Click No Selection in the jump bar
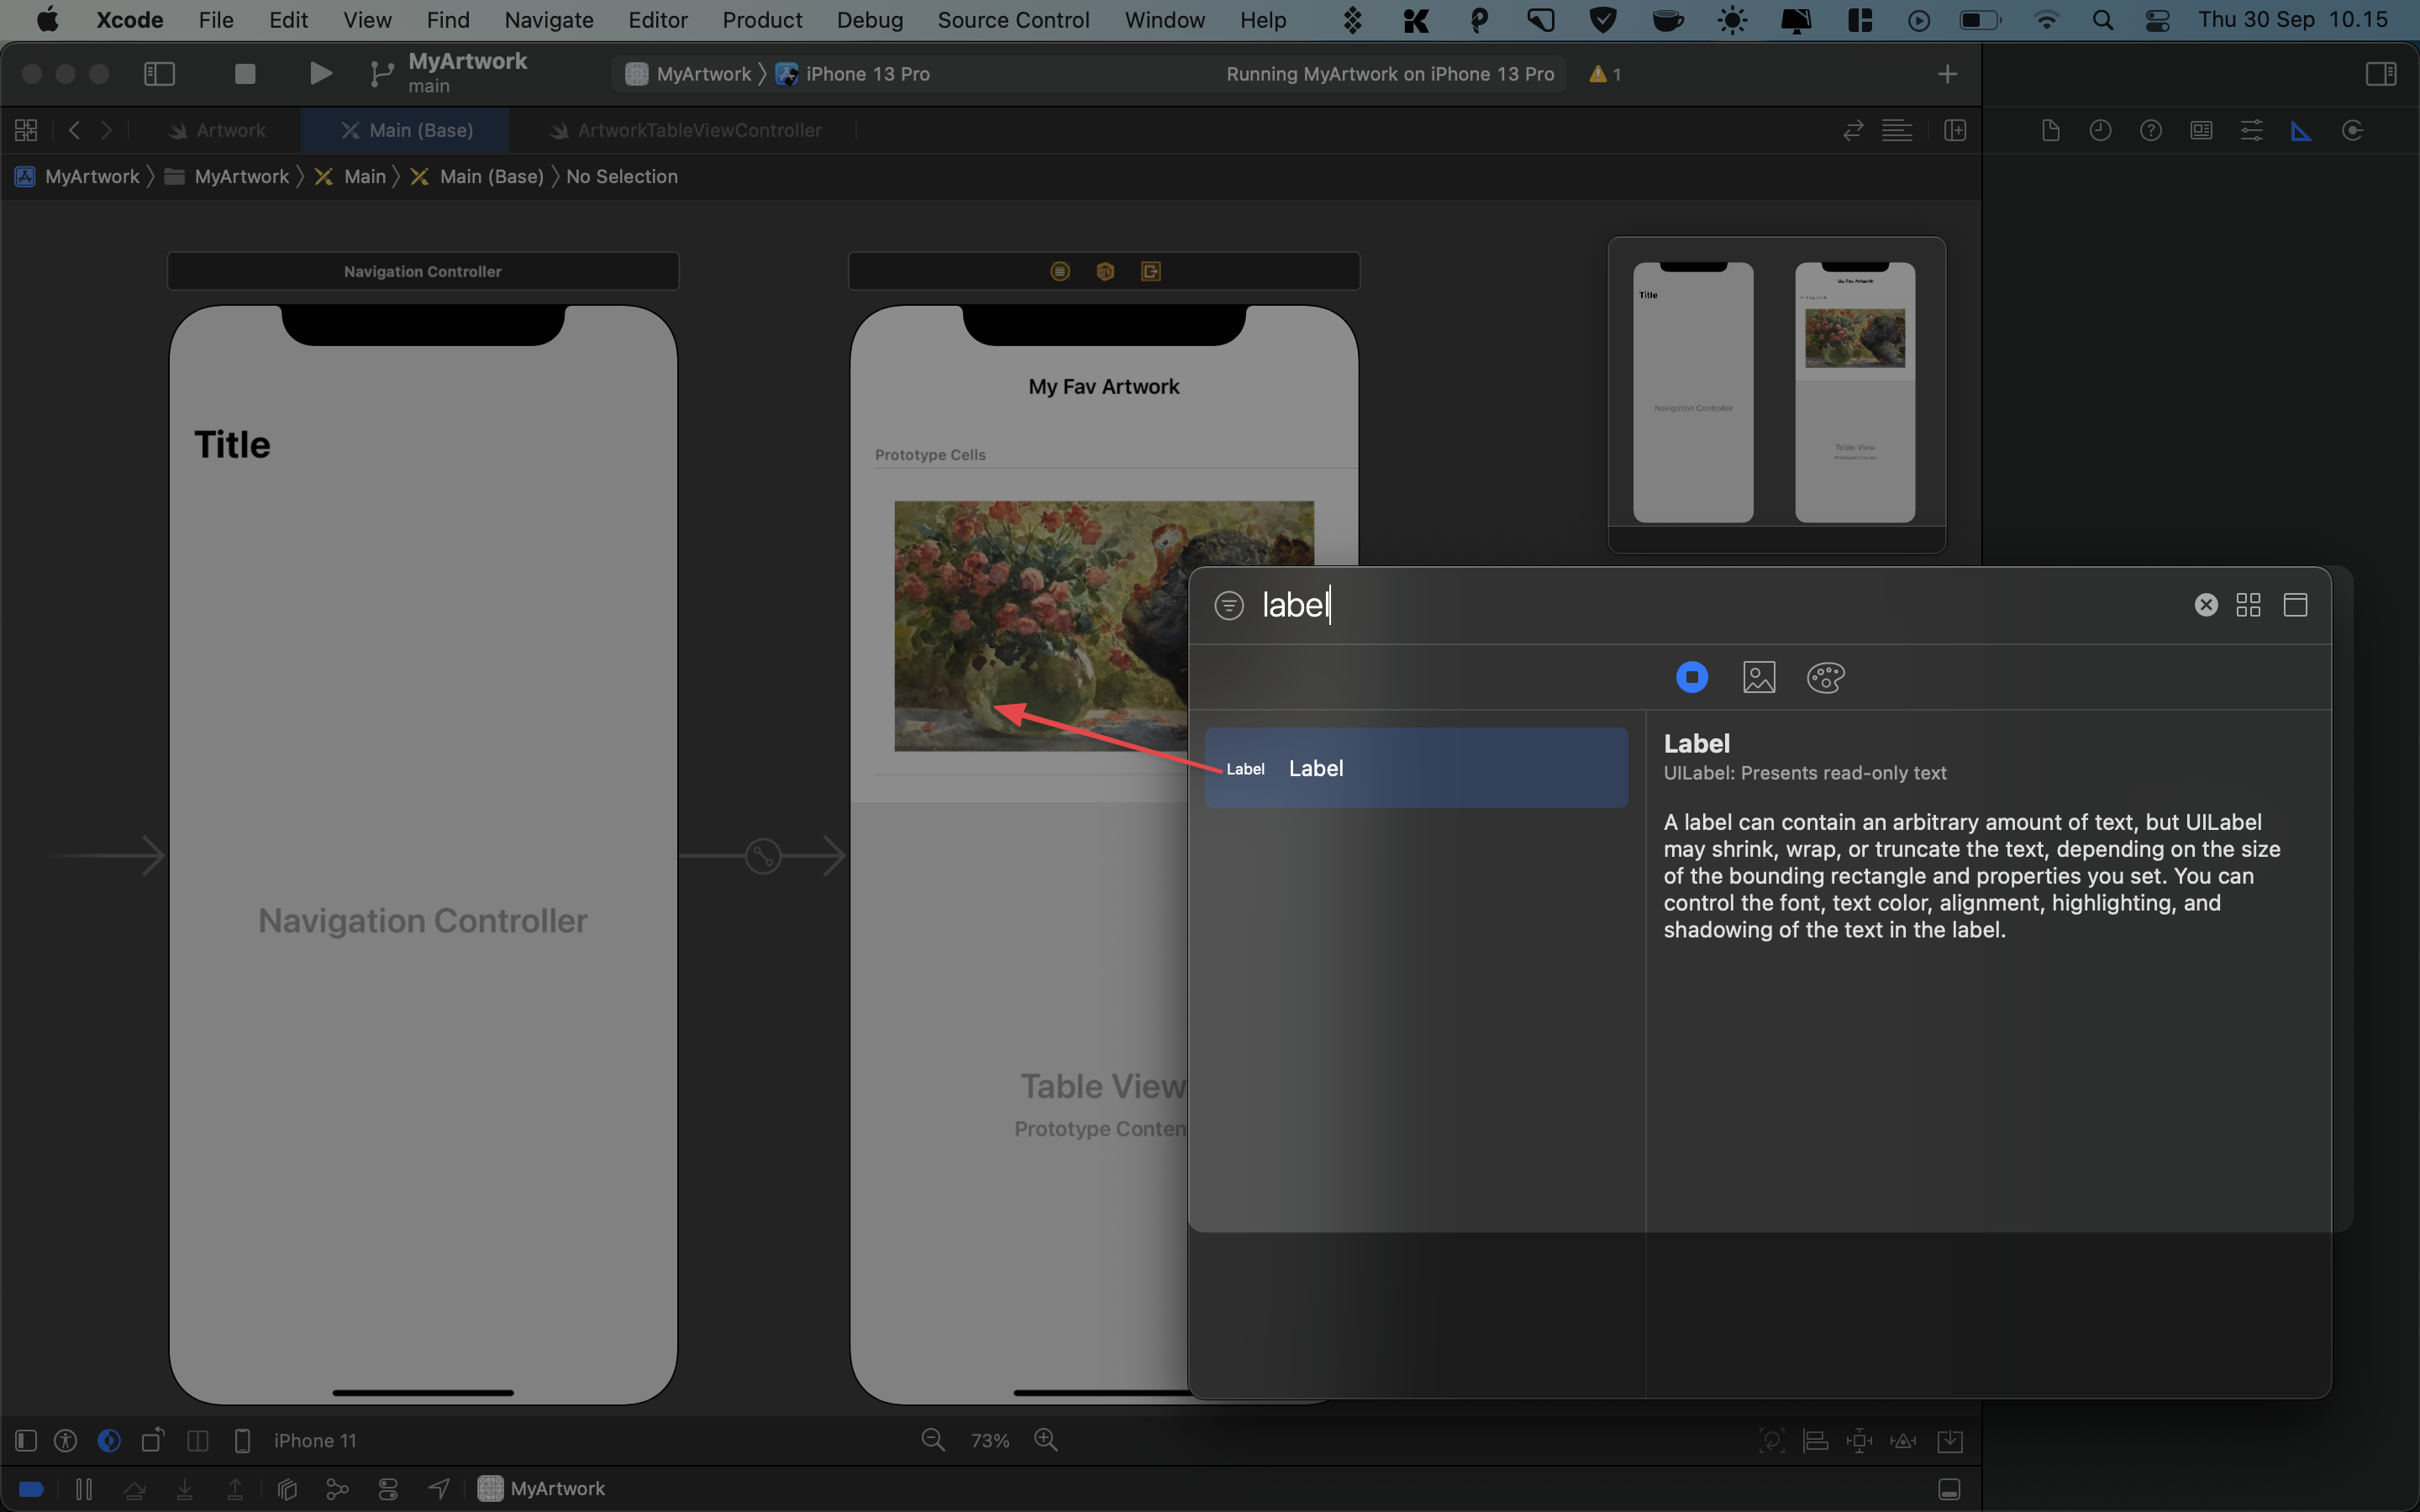 coord(621,176)
